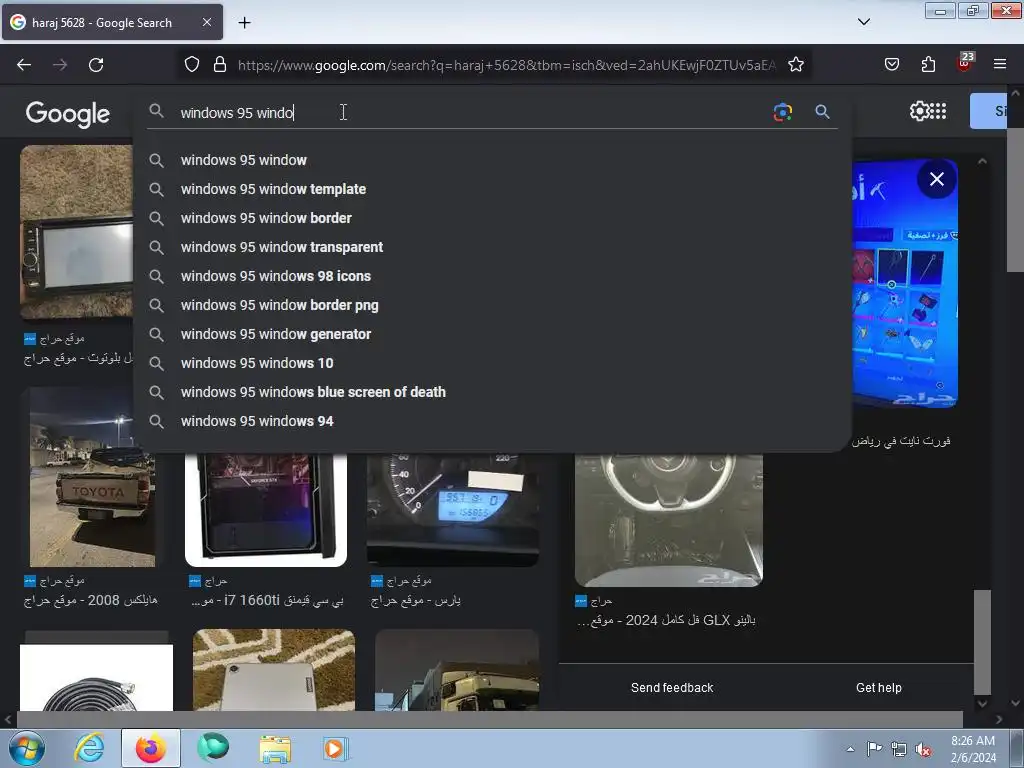Launch Internet Explorer from taskbar

(89, 748)
